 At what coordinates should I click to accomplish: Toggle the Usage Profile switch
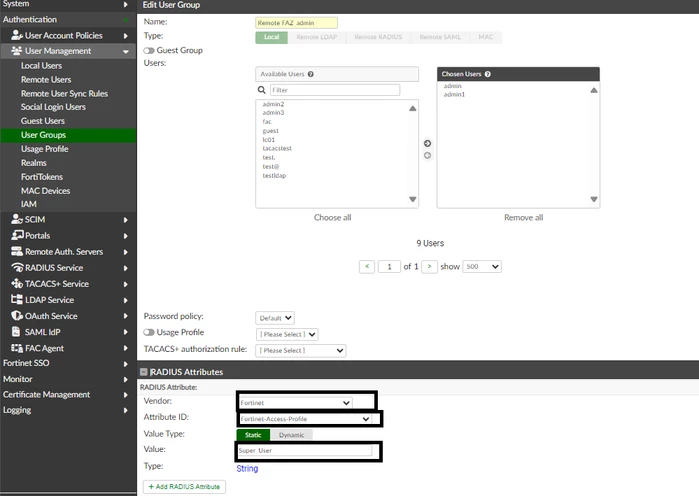coord(149,332)
